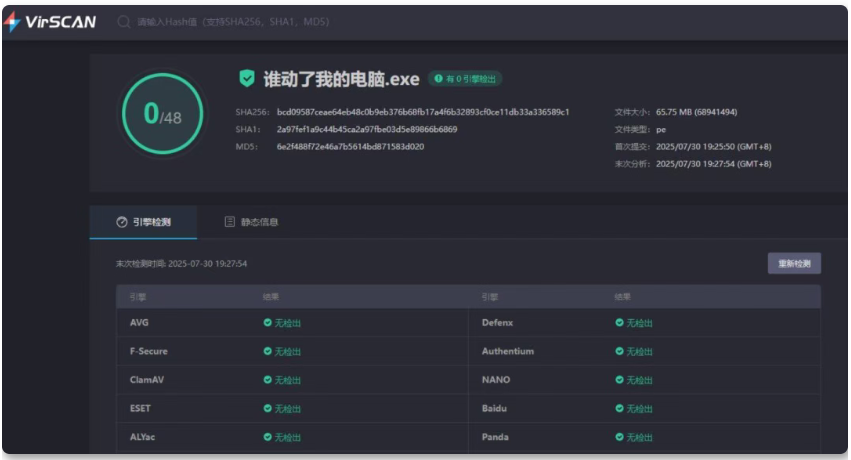Click the green check icon in the ALYac row

click(268, 437)
